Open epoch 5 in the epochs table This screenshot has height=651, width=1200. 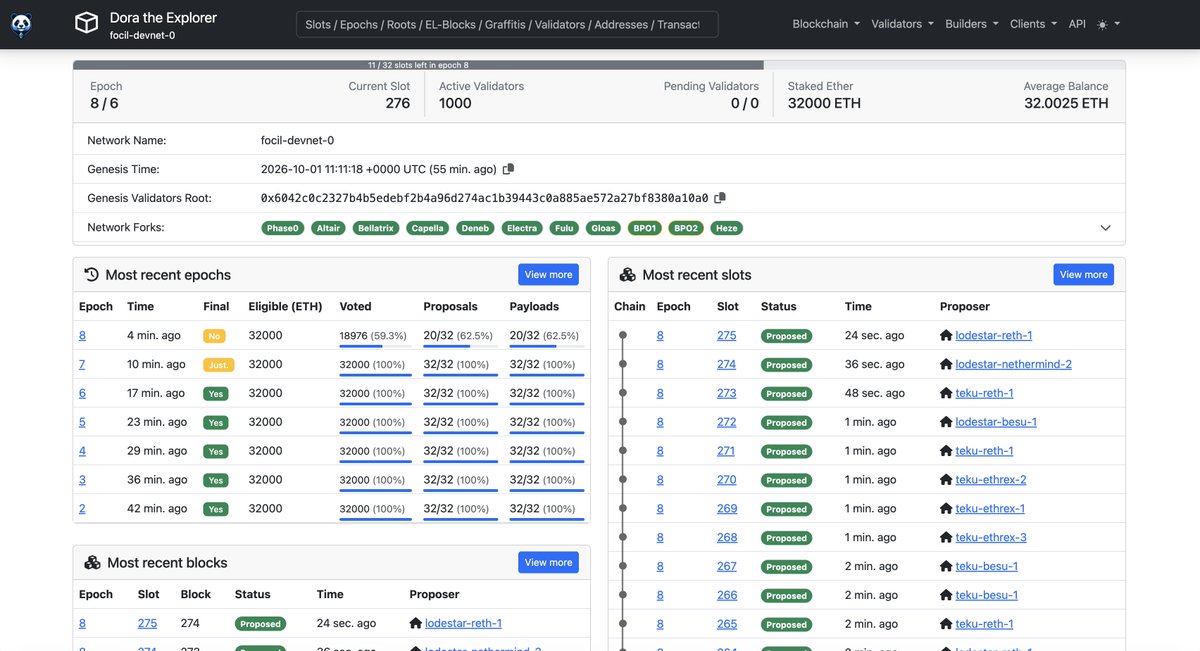pyautogui.click(x=82, y=422)
